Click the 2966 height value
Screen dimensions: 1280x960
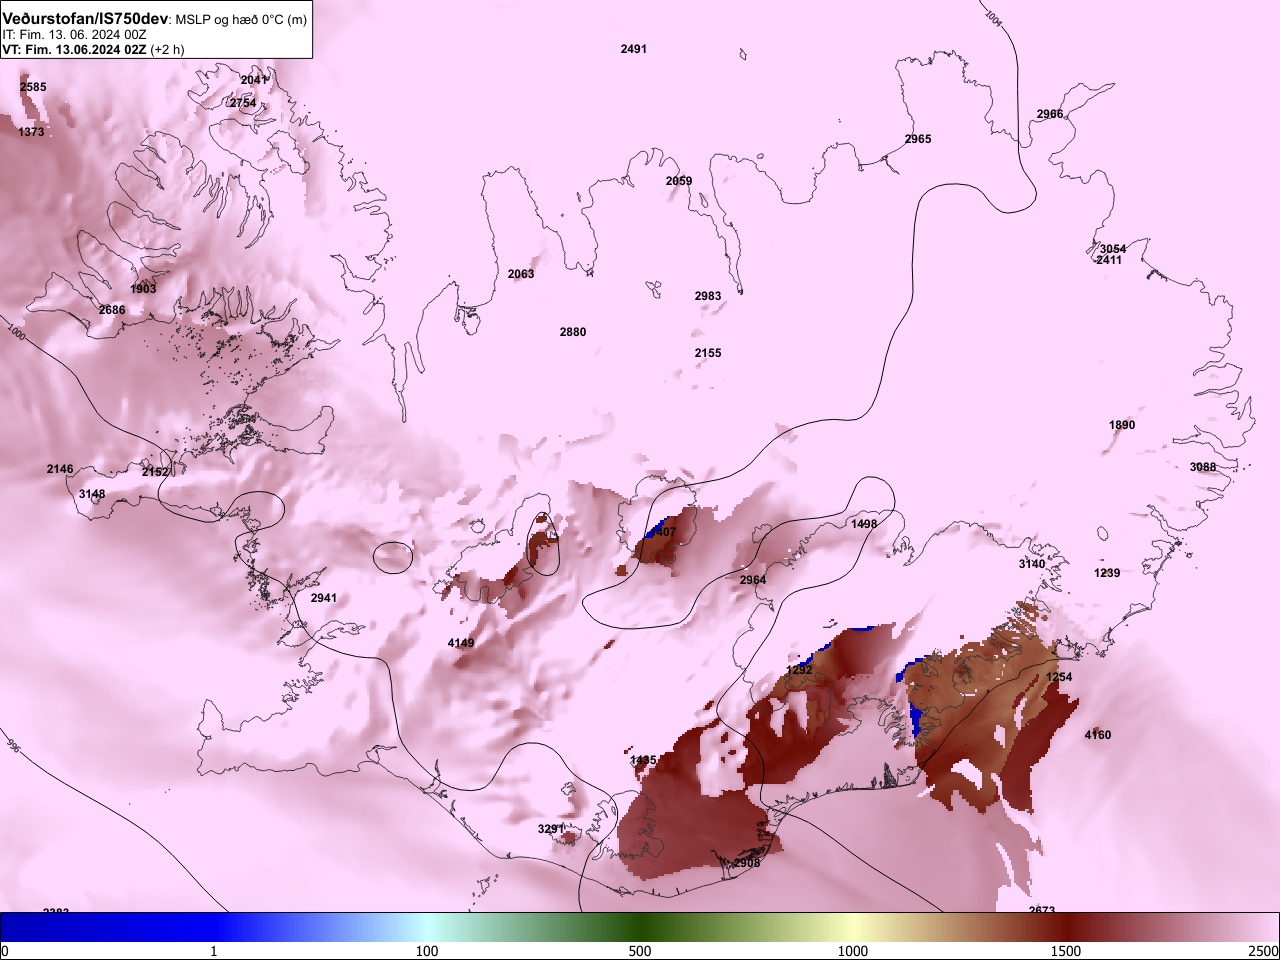pyautogui.click(x=1050, y=114)
